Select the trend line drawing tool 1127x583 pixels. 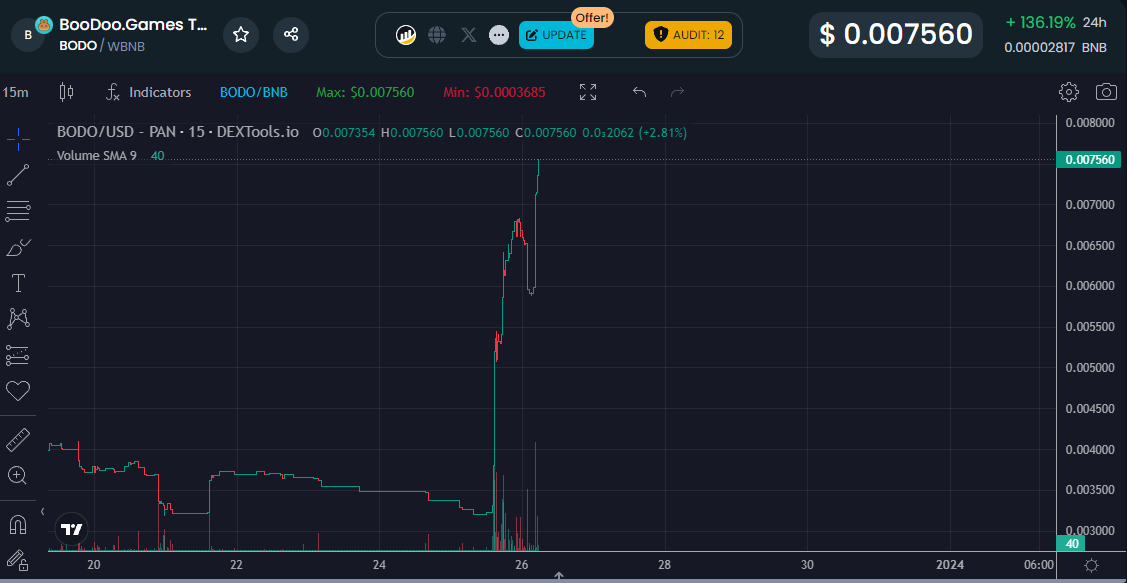click(x=18, y=175)
